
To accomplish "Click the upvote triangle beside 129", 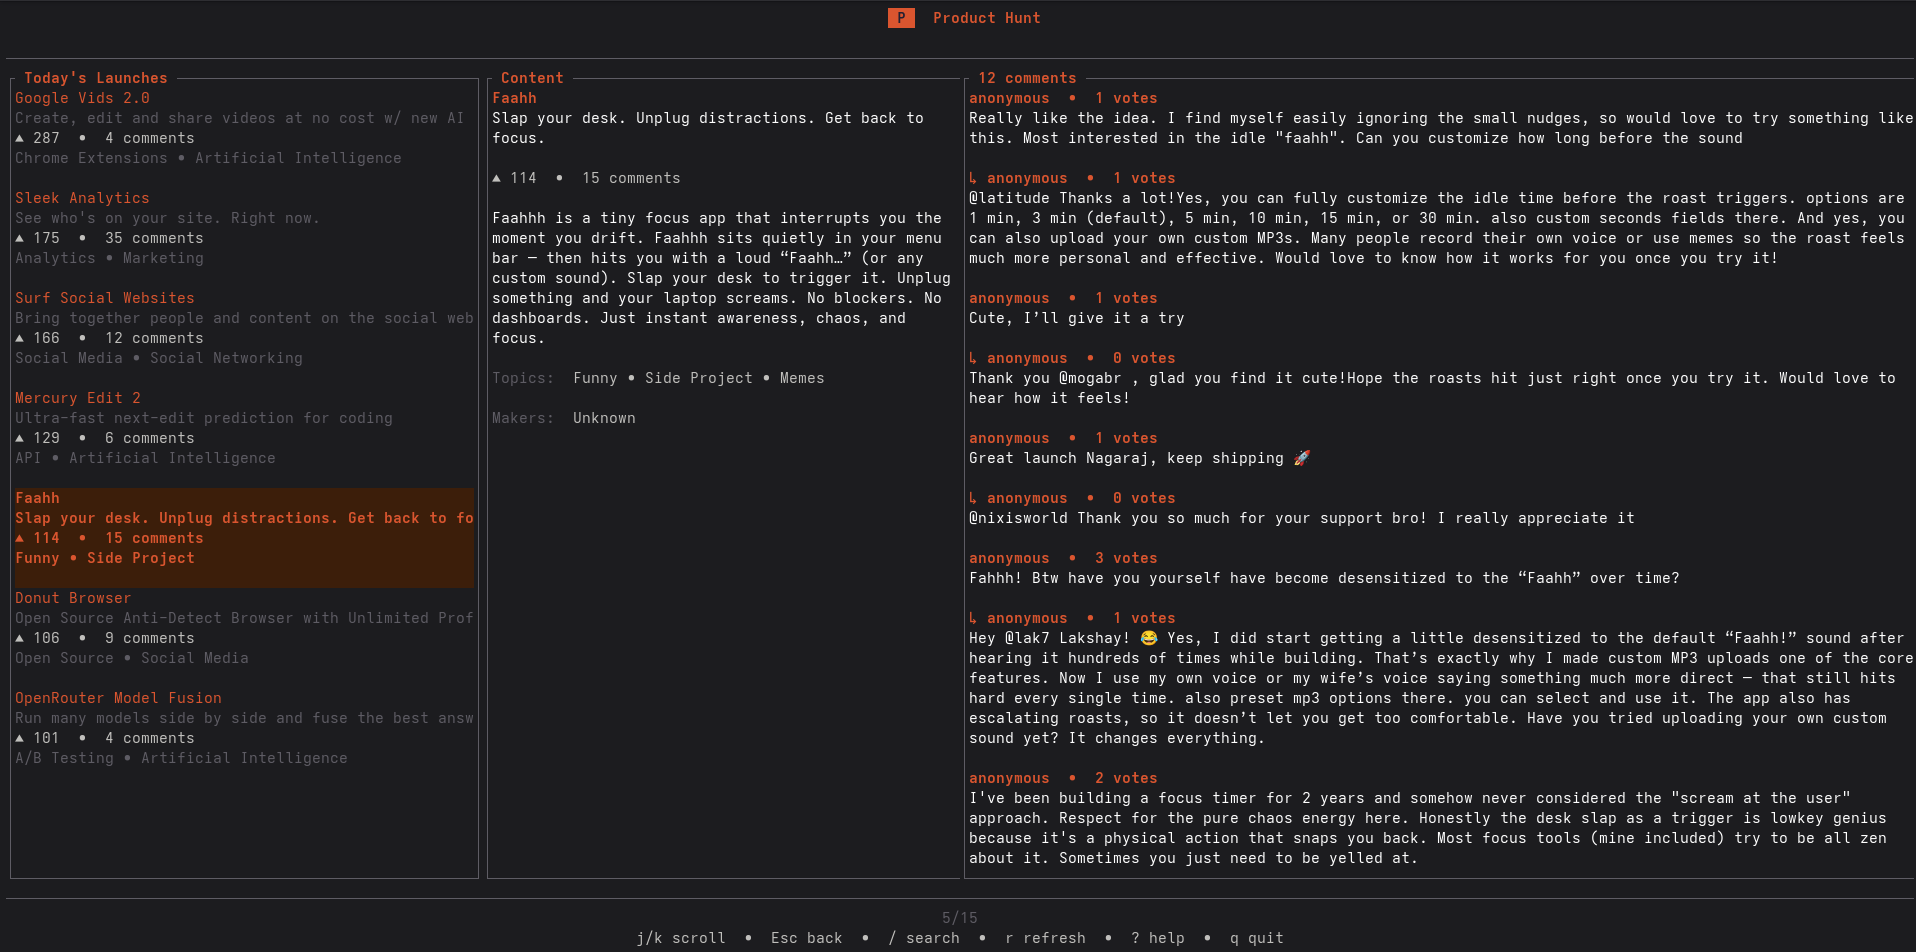I will pyautogui.click(x=19, y=438).
